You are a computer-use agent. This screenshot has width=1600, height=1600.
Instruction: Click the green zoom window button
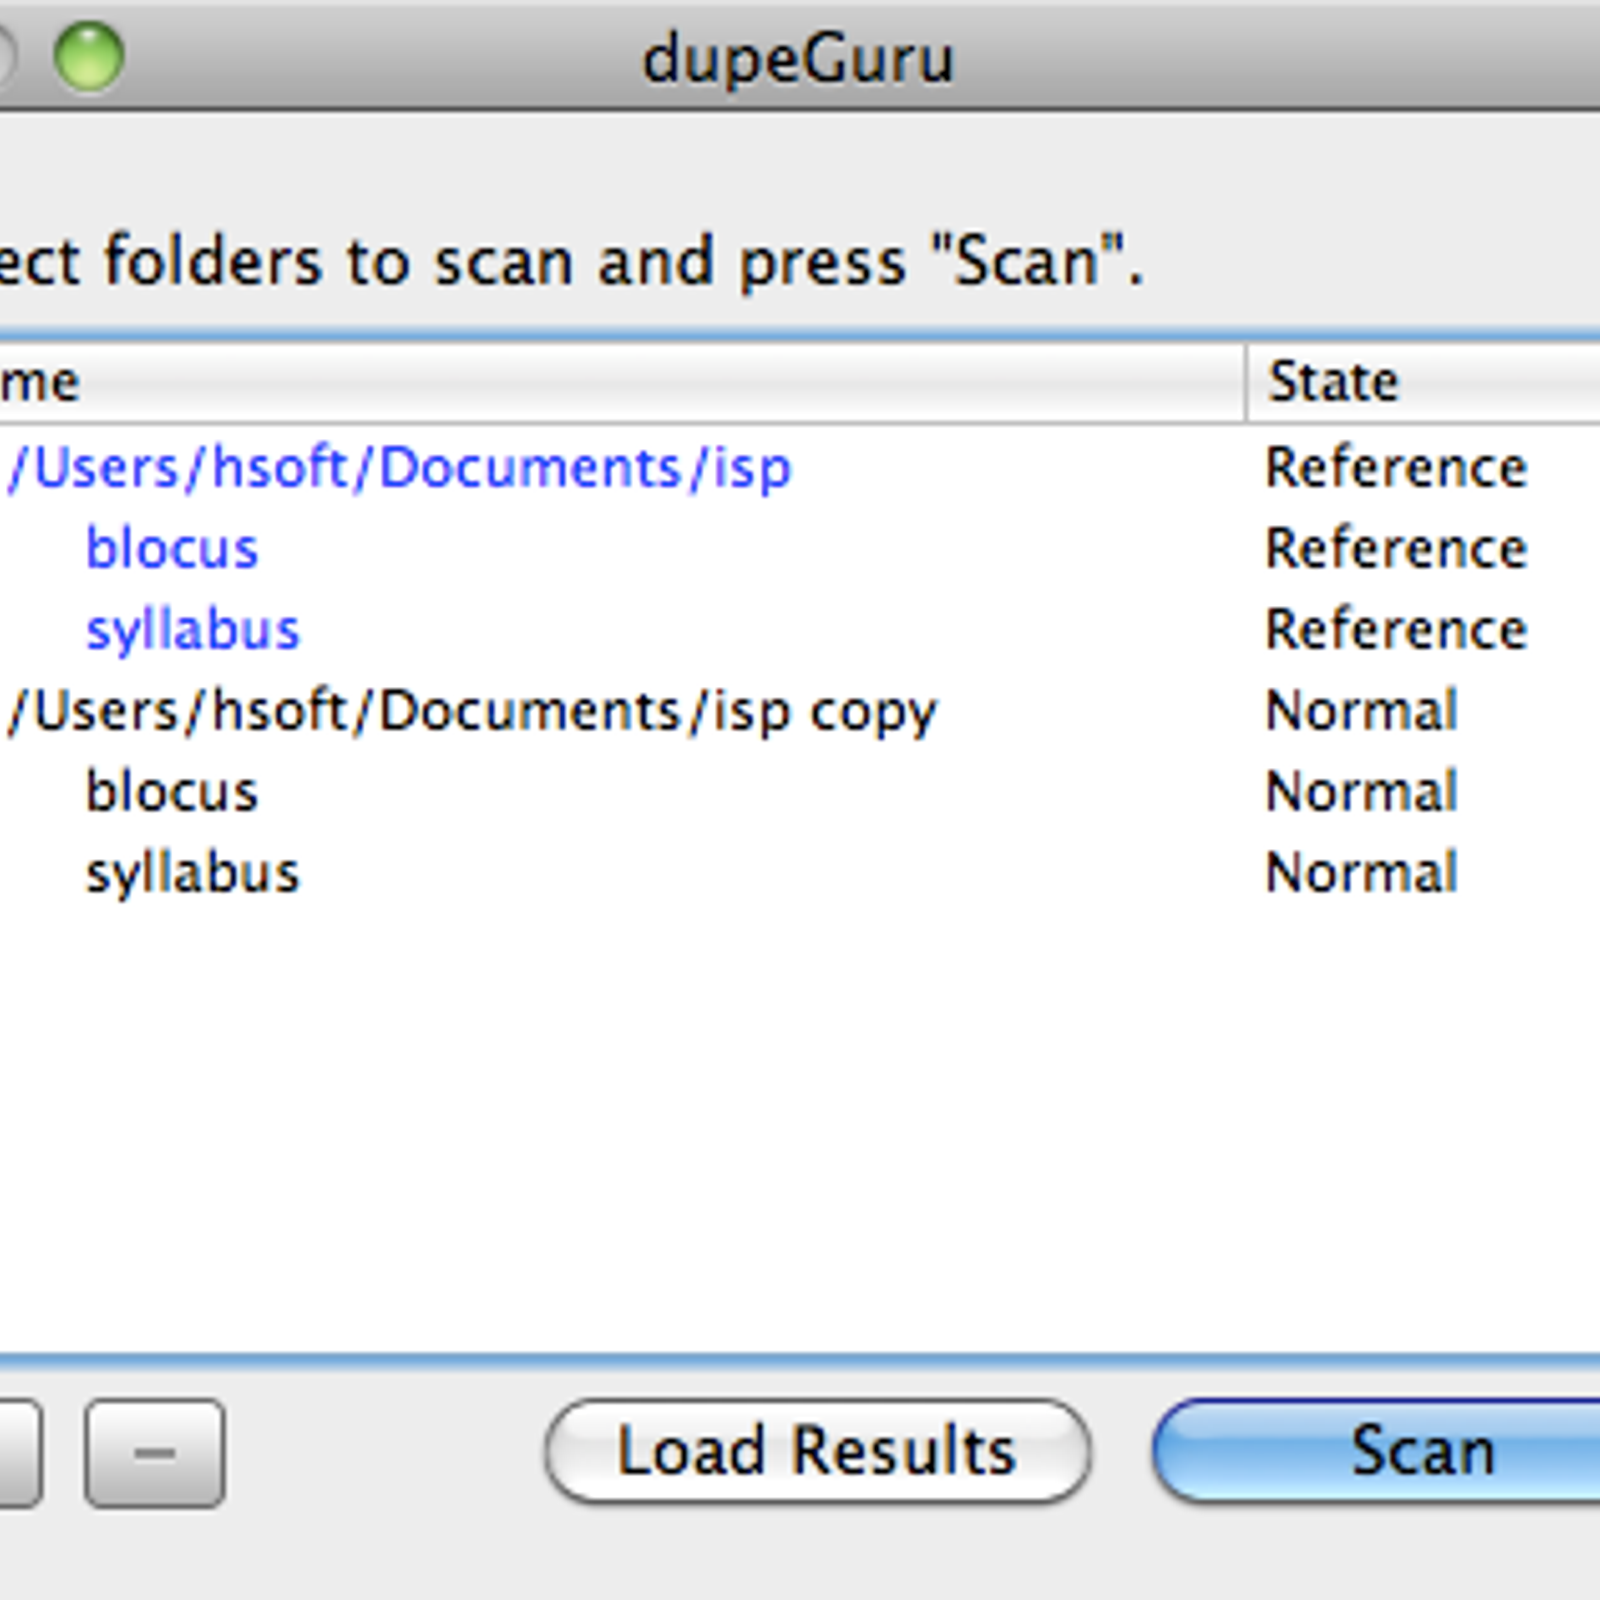(x=89, y=57)
